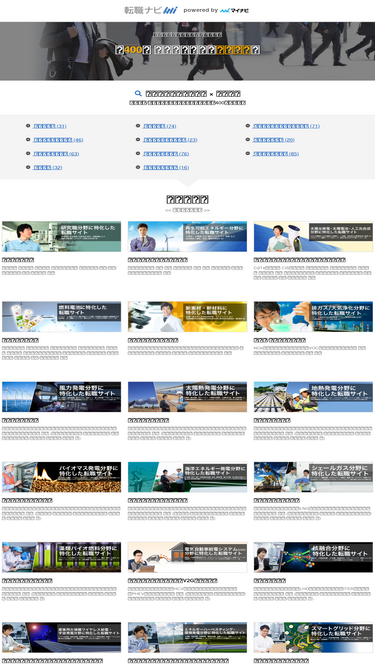The width and height of the screenshot is (375, 667).
Task: Open the 太陽熱発電分野 banner
Action: [187, 397]
